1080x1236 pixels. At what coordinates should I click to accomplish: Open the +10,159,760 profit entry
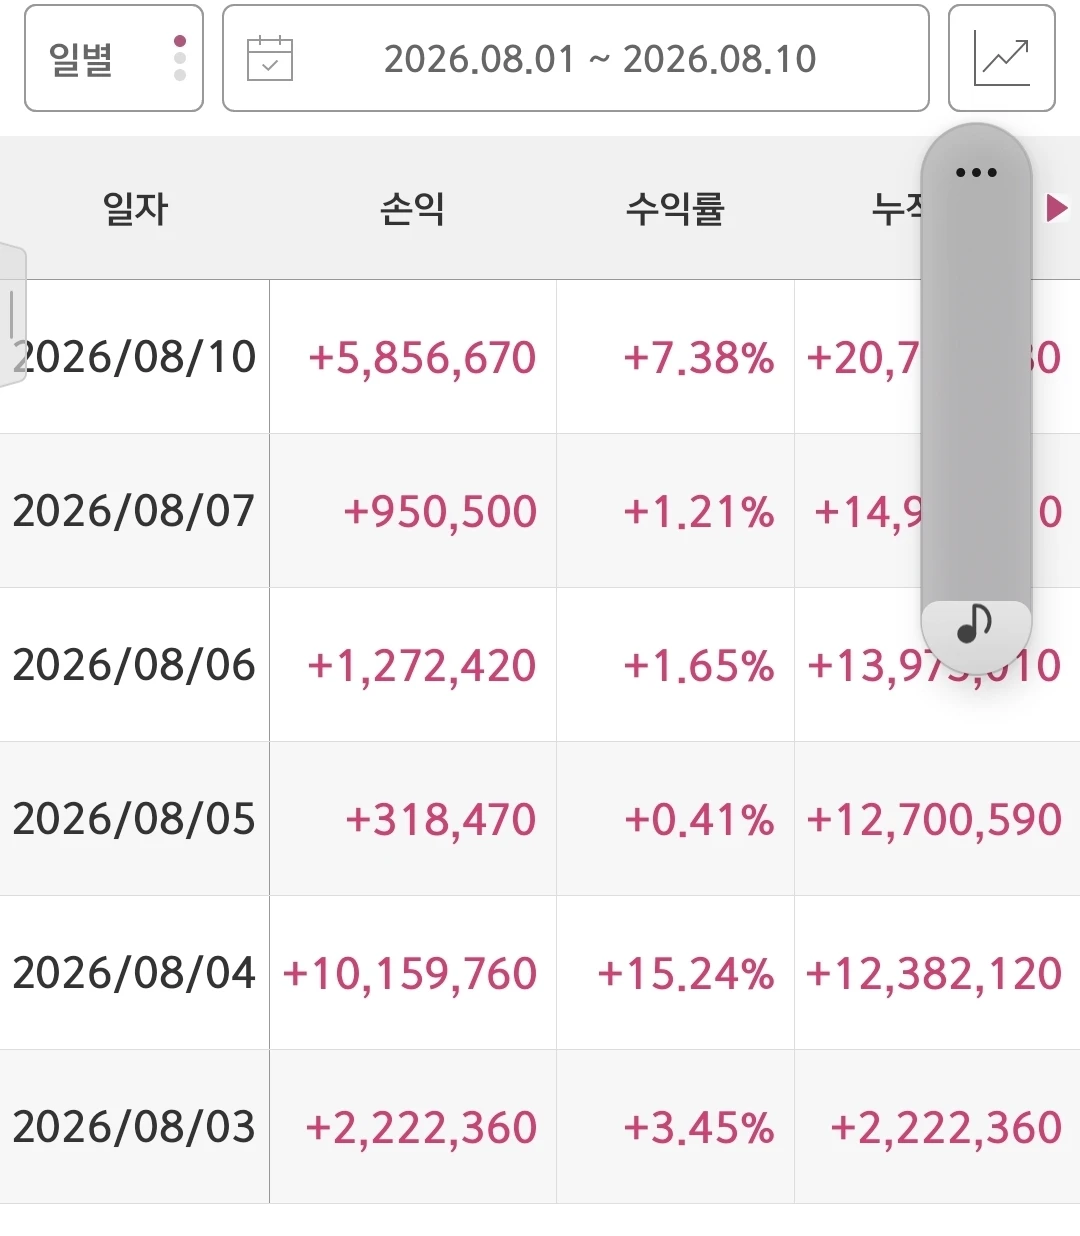point(410,974)
